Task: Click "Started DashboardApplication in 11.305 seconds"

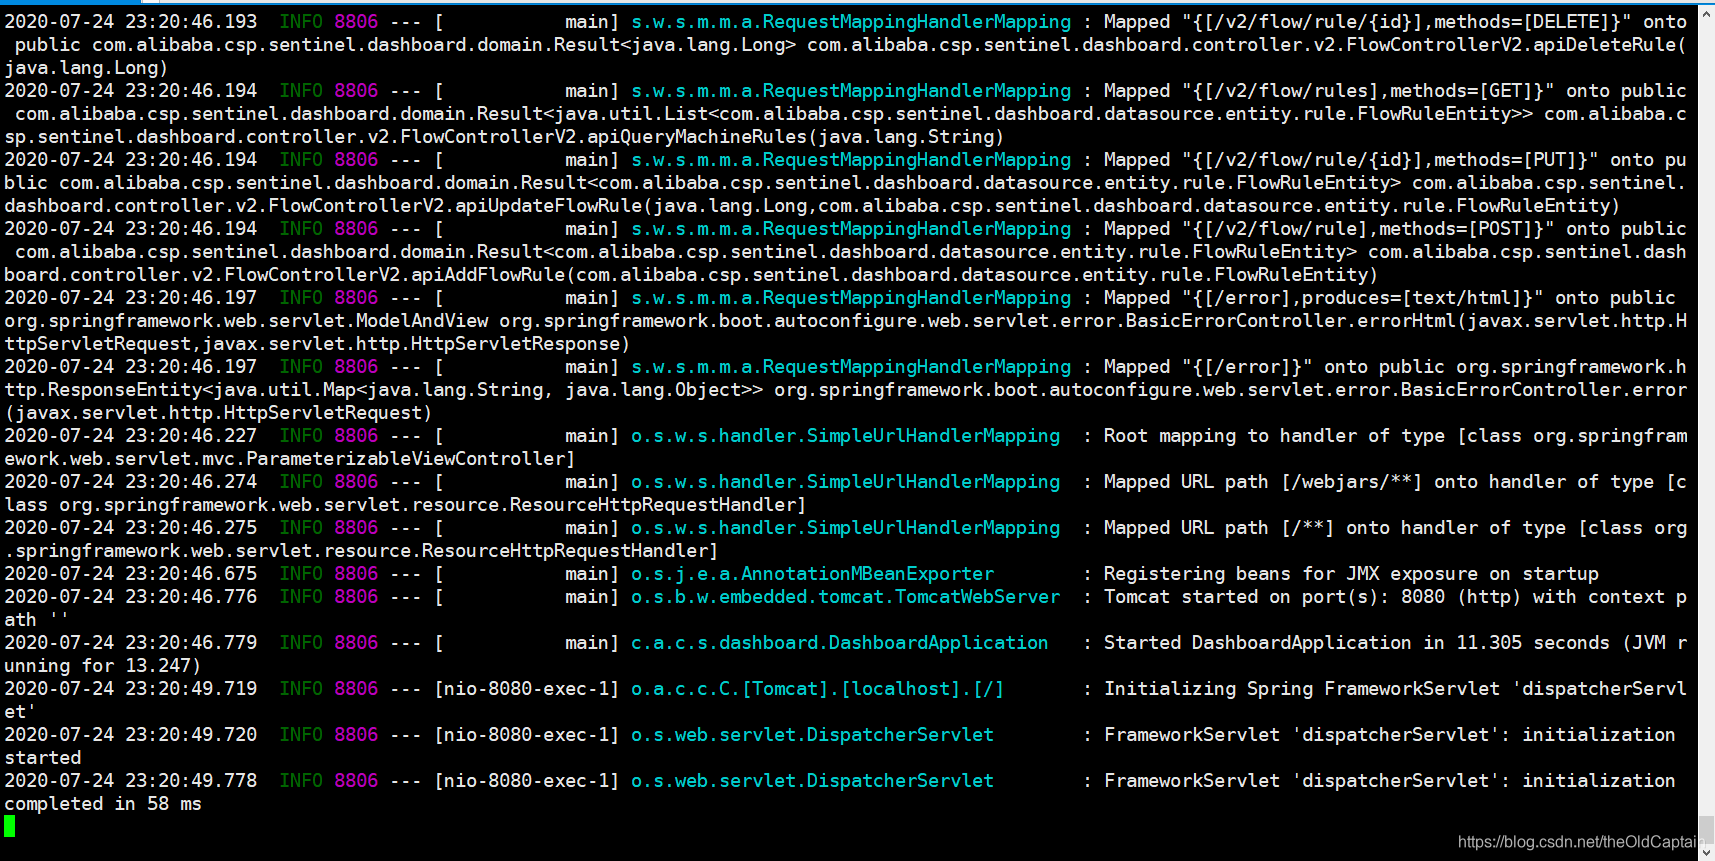Action: coord(1357,643)
